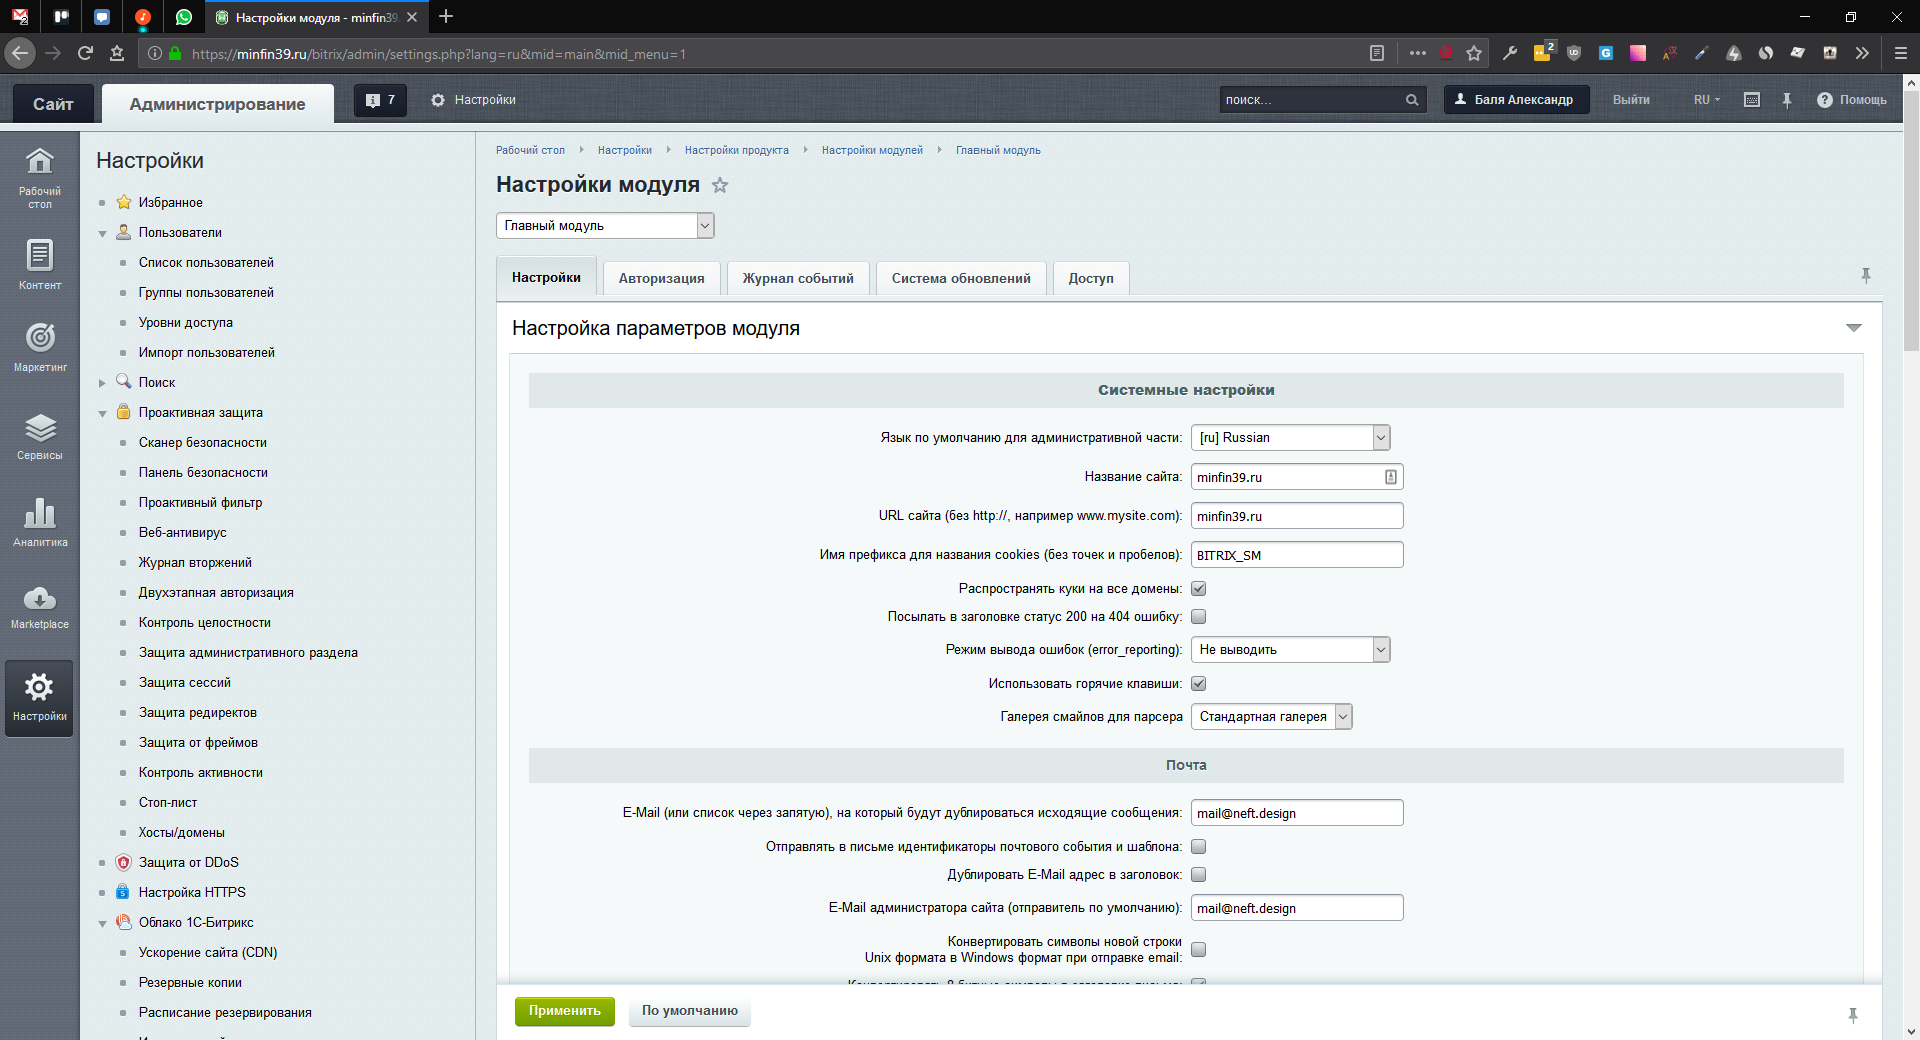Switch to the Система обновлений tab

(960, 279)
